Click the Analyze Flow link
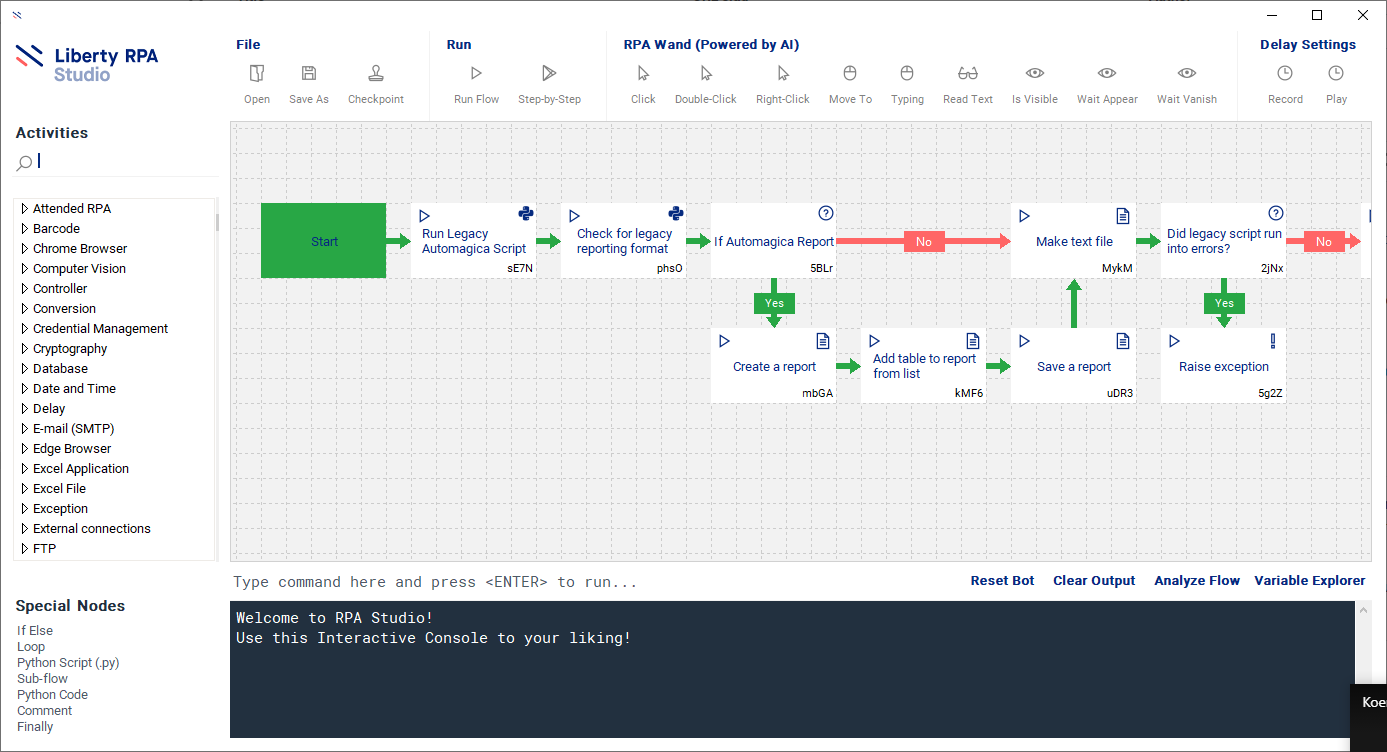Viewport: 1387px width, 752px height. click(1196, 581)
